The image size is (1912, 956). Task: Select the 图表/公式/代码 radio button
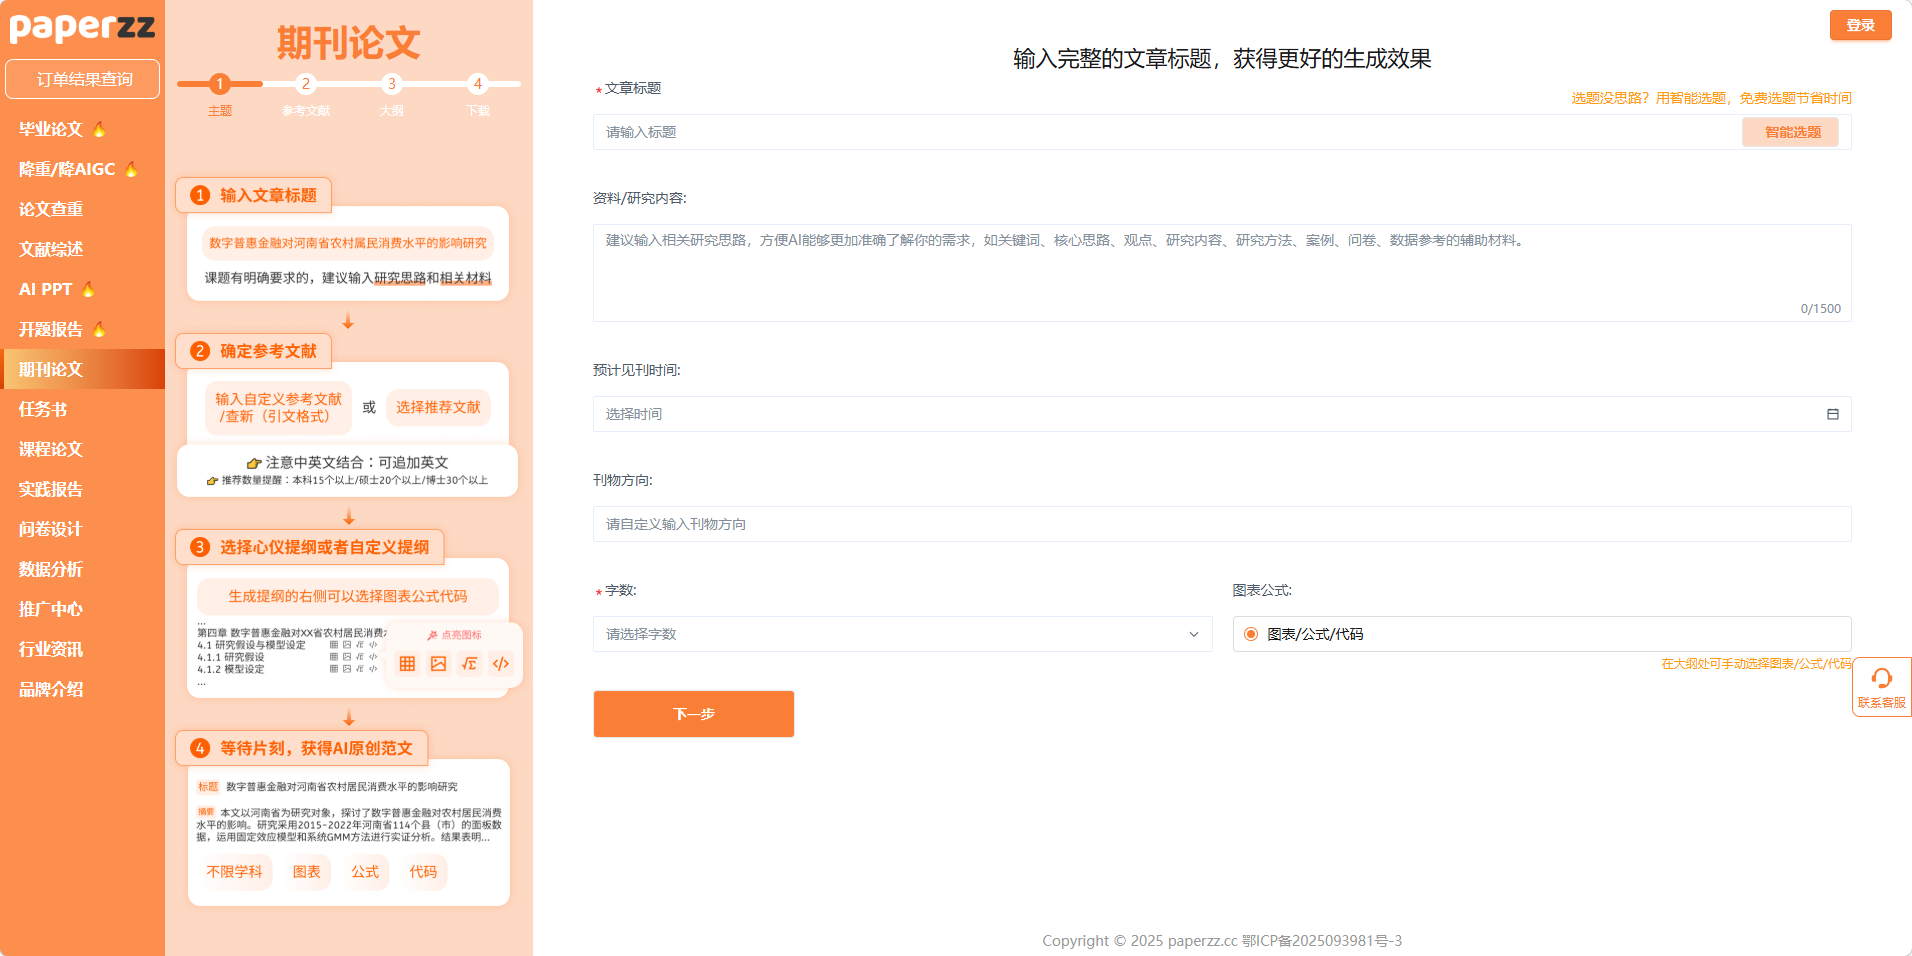pos(1251,634)
